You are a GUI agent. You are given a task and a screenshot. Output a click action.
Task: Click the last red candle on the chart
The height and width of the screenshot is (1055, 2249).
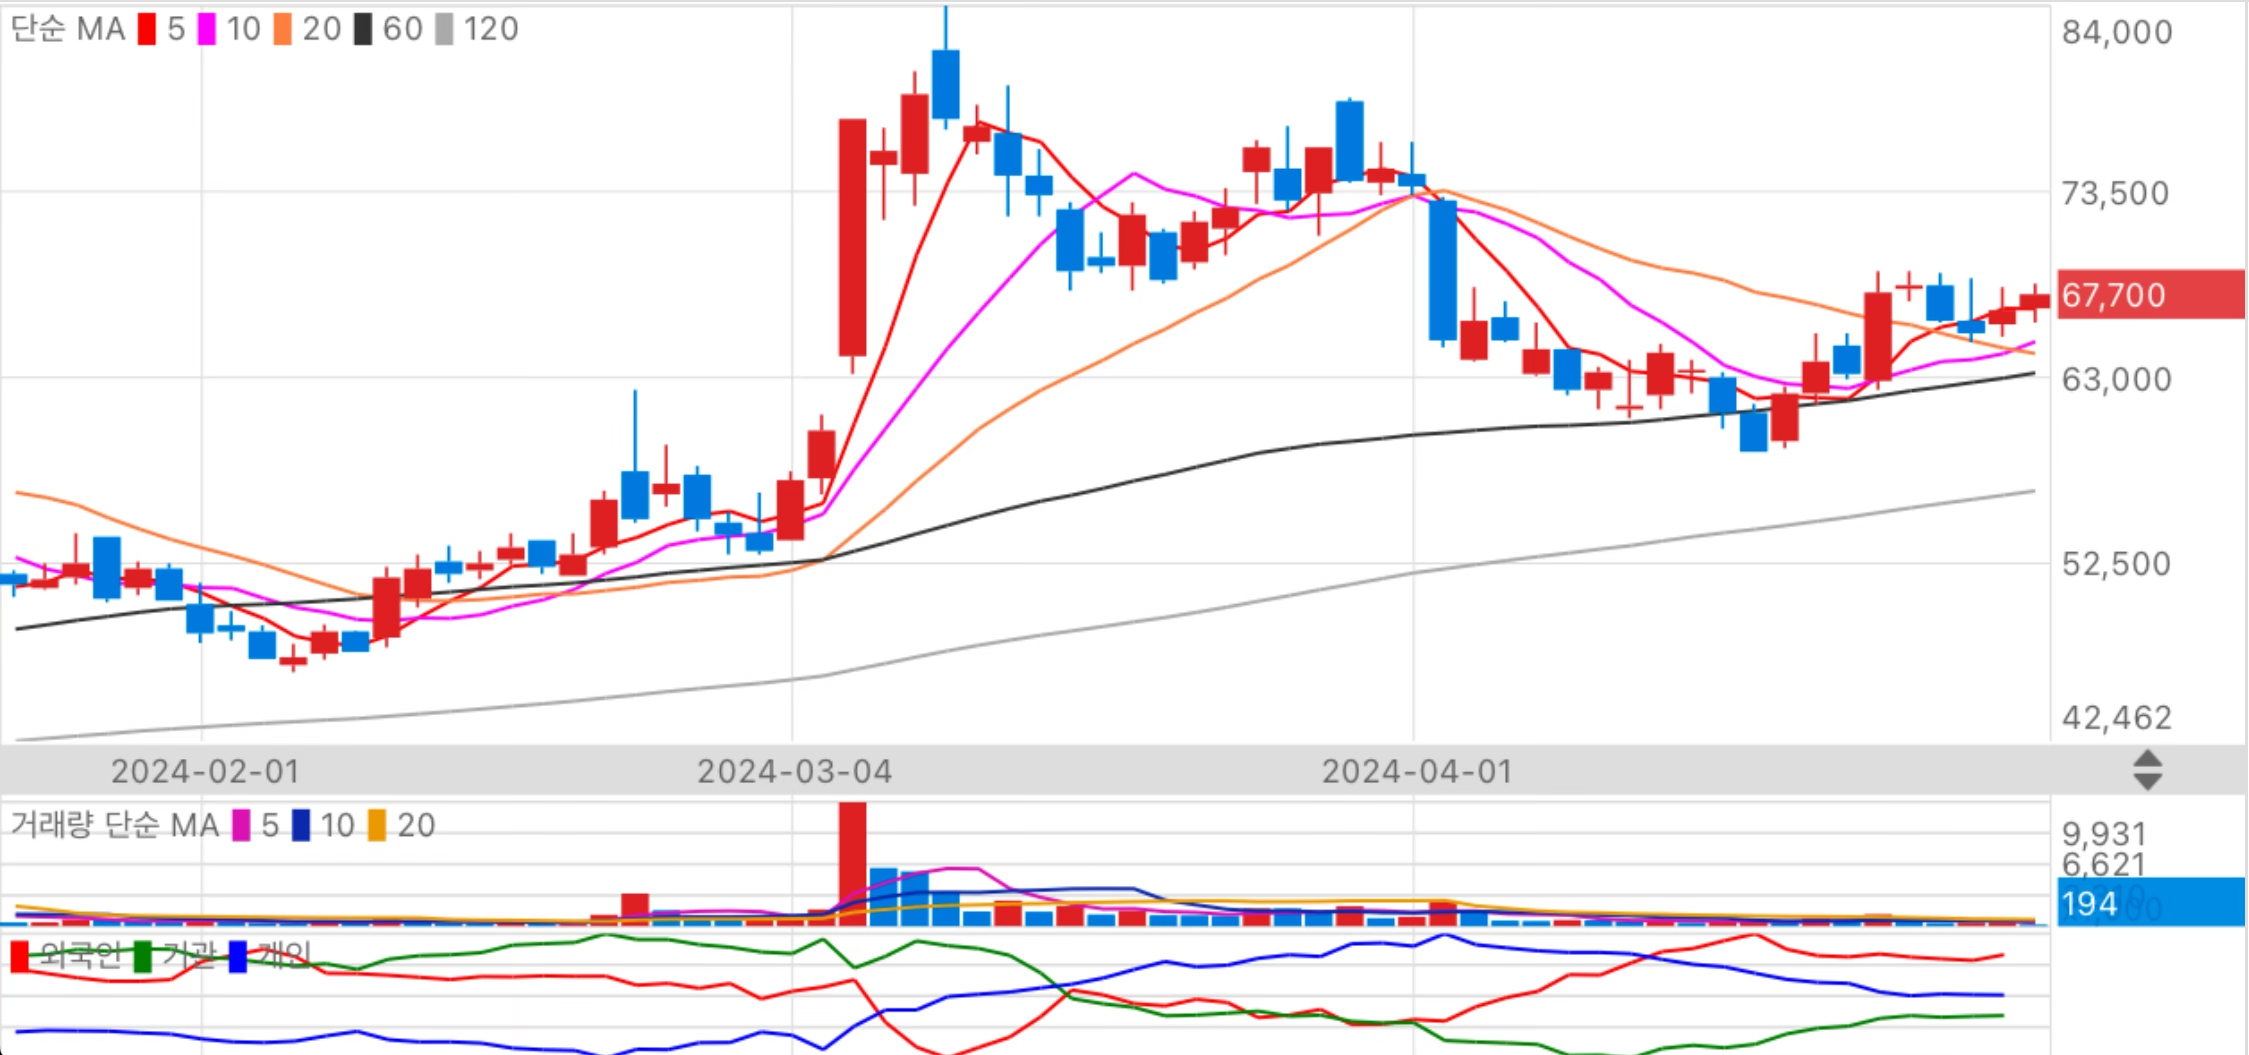[x=2034, y=301]
